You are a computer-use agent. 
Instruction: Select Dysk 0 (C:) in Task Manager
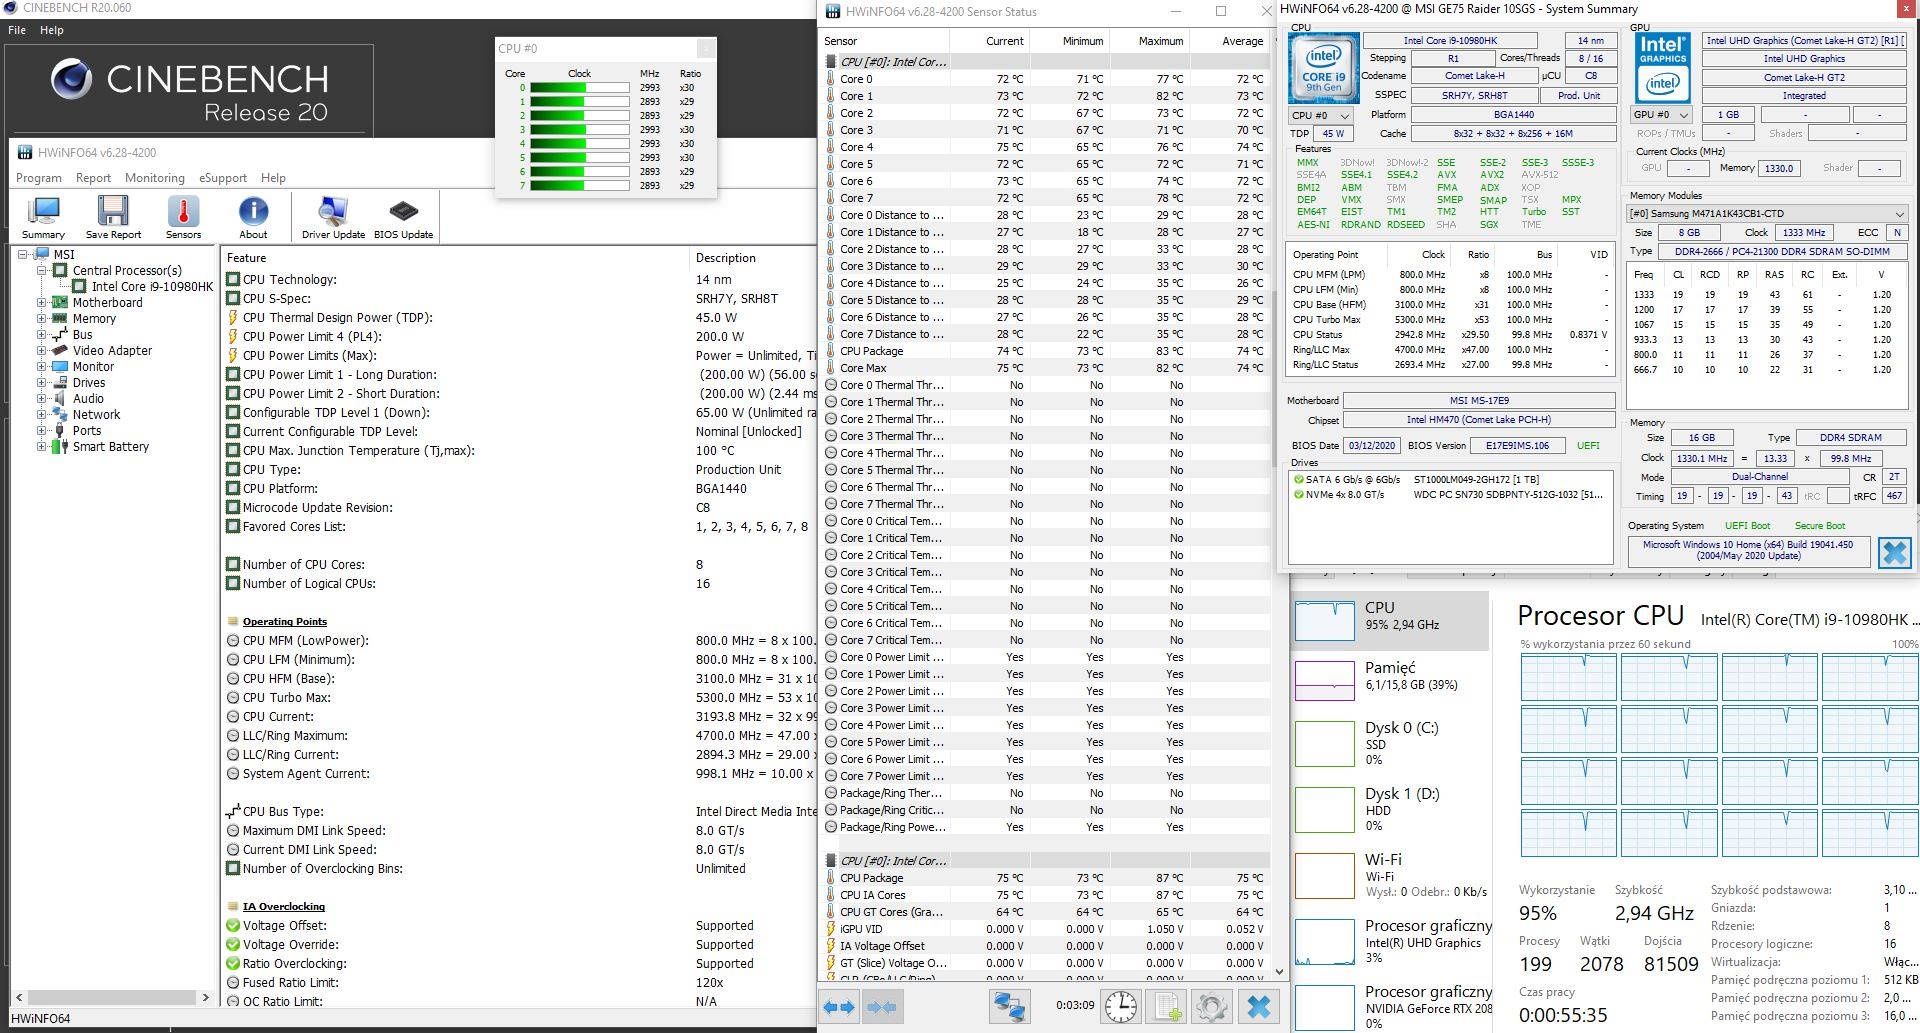1390,742
